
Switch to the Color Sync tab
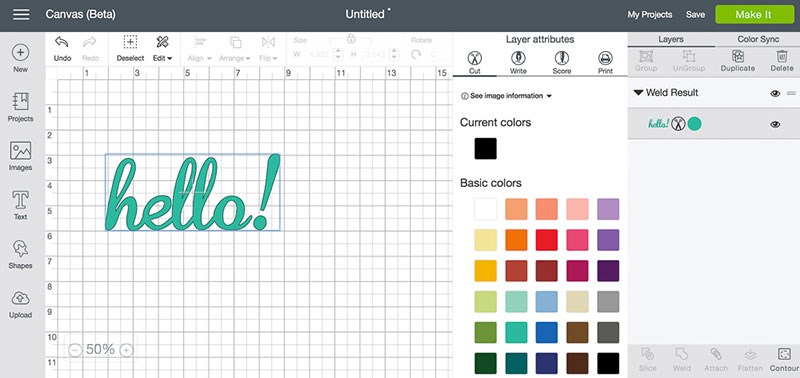(x=758, y=39)
